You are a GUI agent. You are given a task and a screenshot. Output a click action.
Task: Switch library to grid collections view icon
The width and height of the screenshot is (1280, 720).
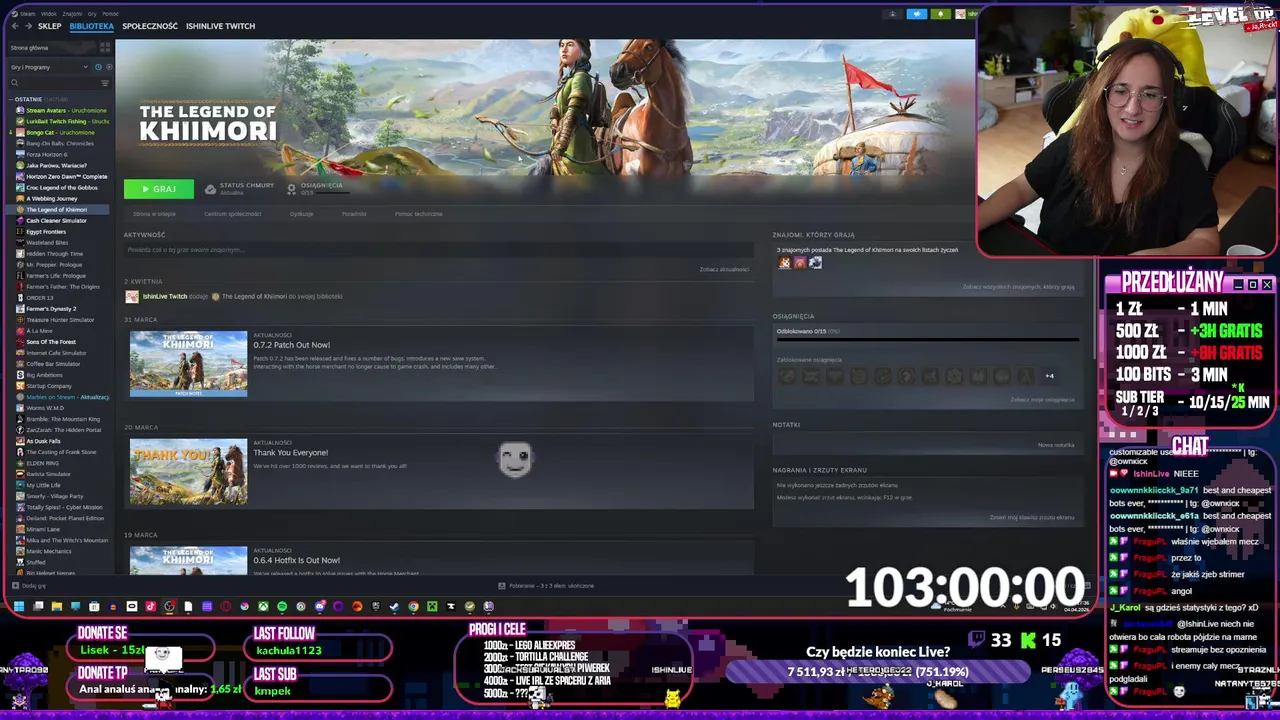pyautogui.click(x=104, y=48)
